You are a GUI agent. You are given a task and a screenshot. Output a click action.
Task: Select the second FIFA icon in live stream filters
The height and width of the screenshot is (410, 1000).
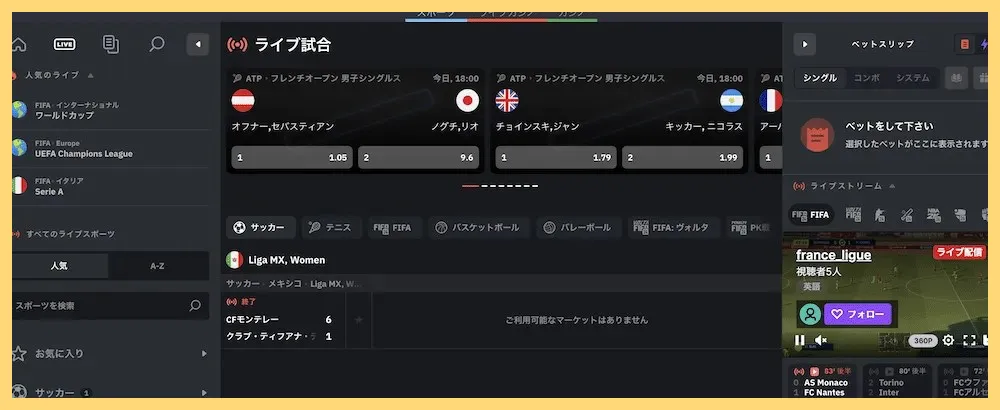[854, 215]
